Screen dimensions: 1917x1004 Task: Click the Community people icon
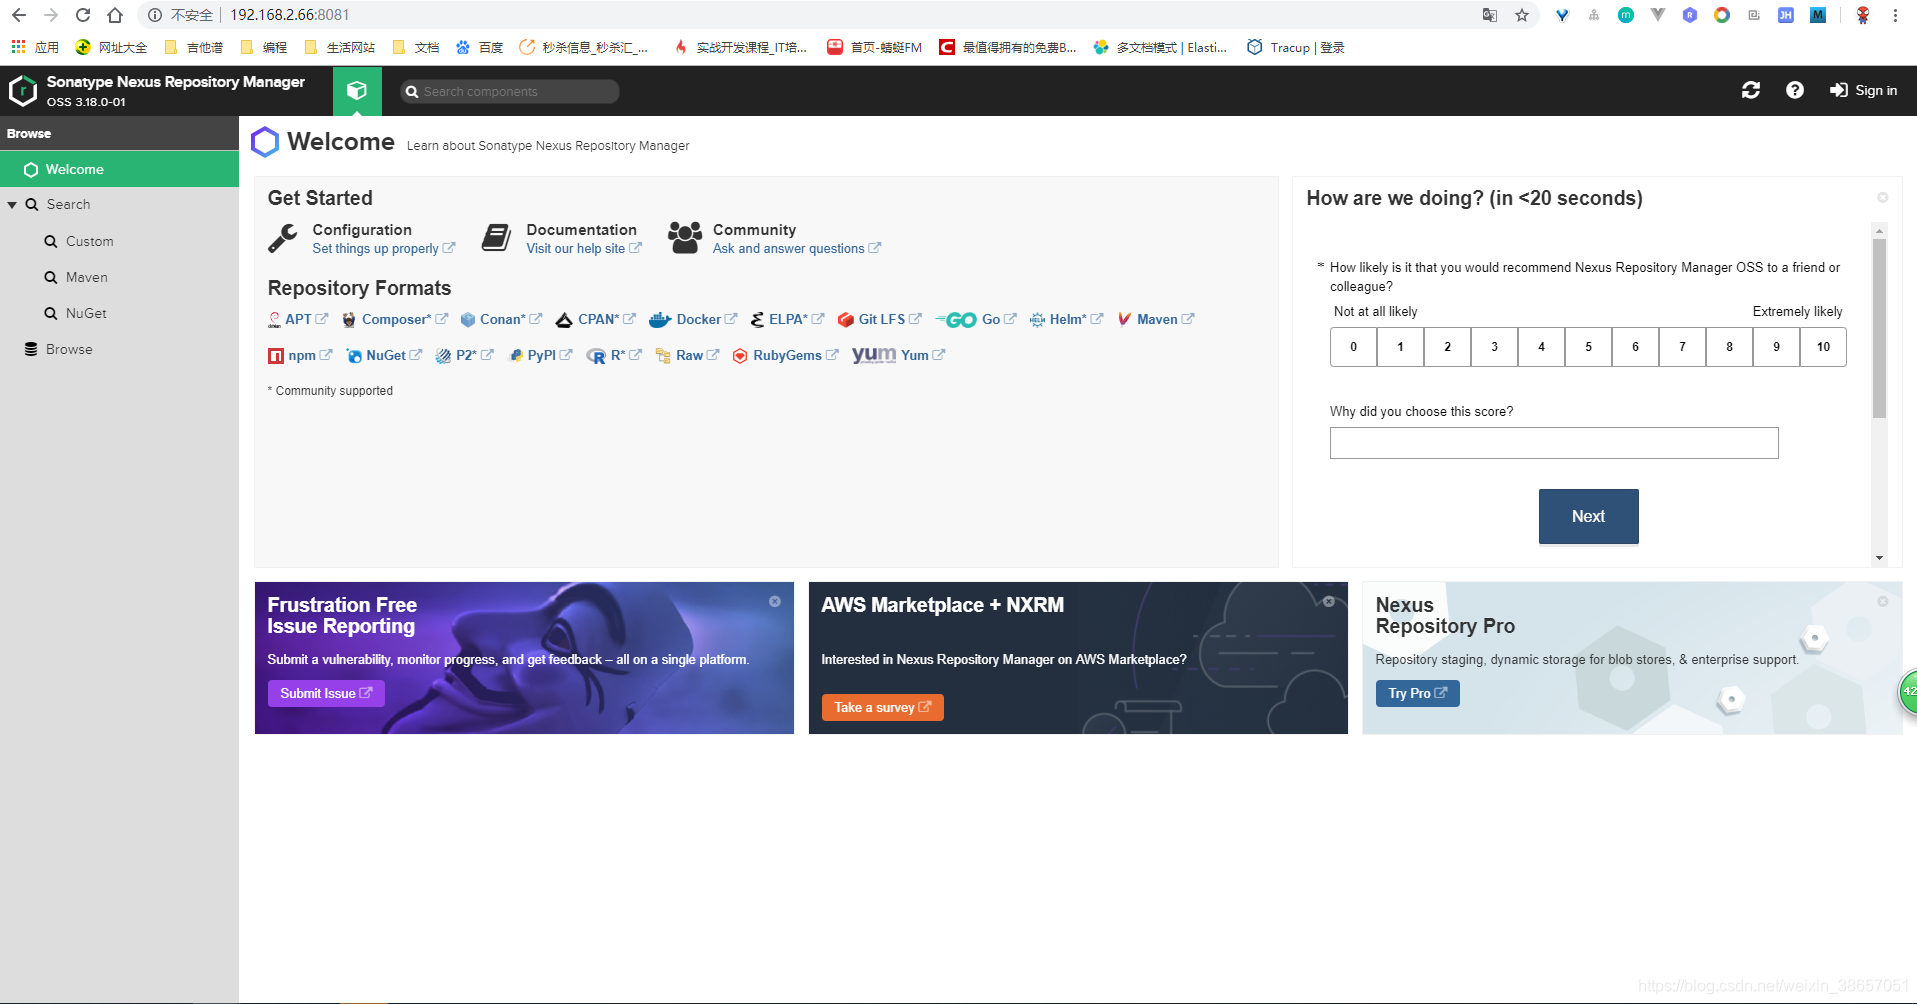[685, 238]
